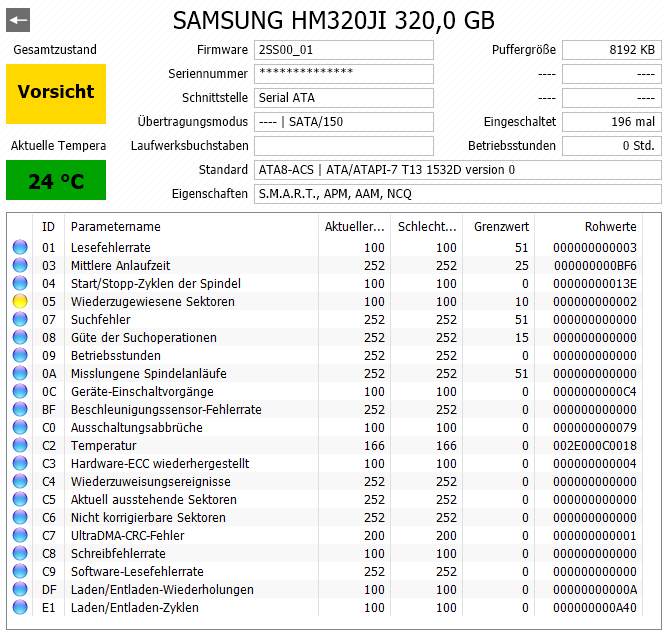665x631 pixels.
Task: Click the ID cell E1
Action: 48,608
